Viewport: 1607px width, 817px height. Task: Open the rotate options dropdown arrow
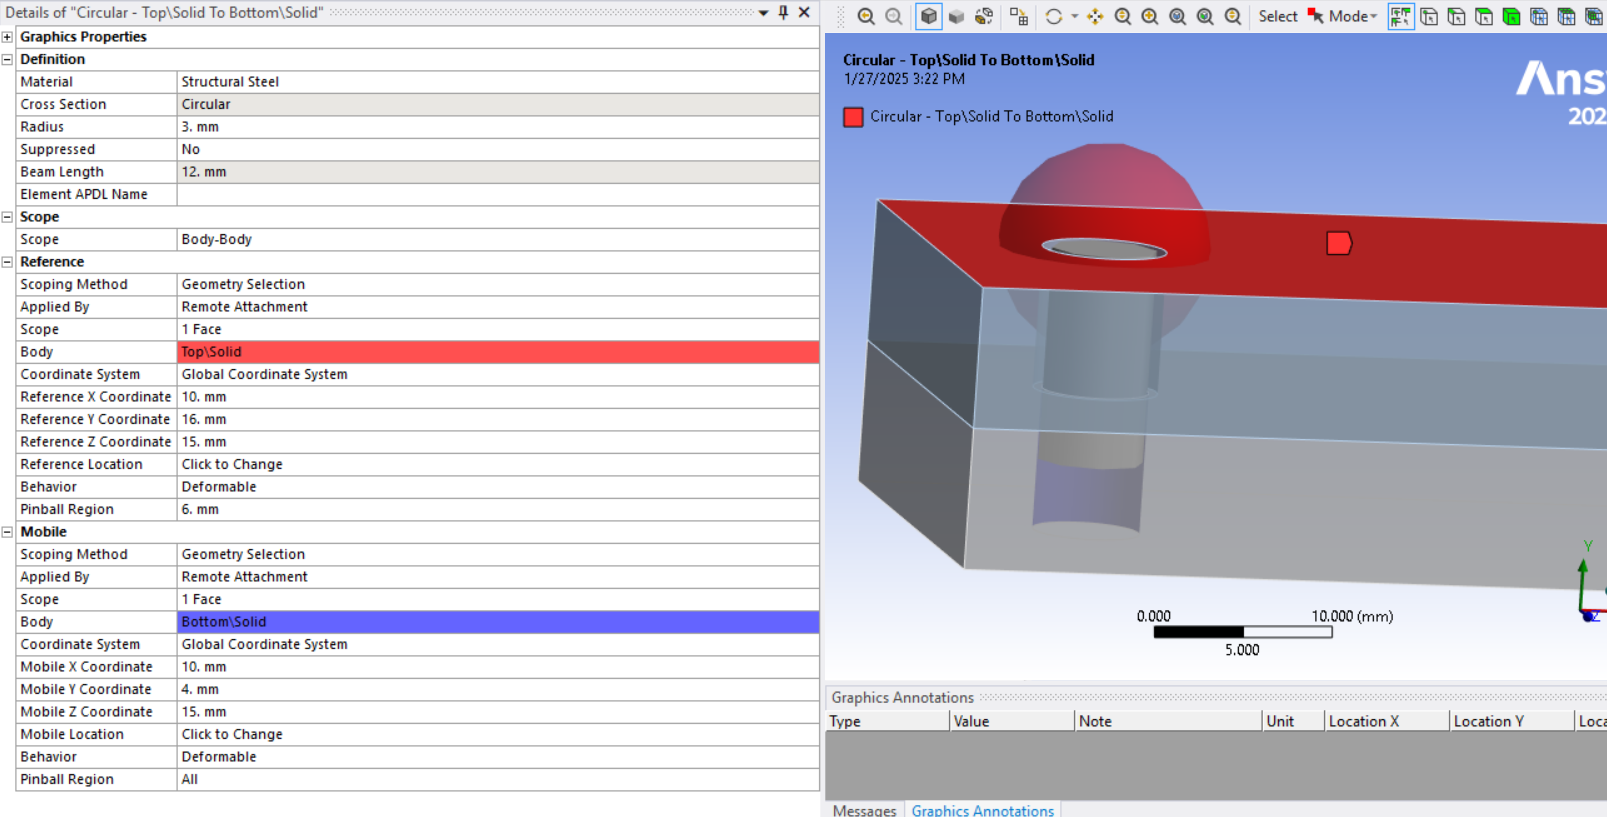(x=1074, y=16)
